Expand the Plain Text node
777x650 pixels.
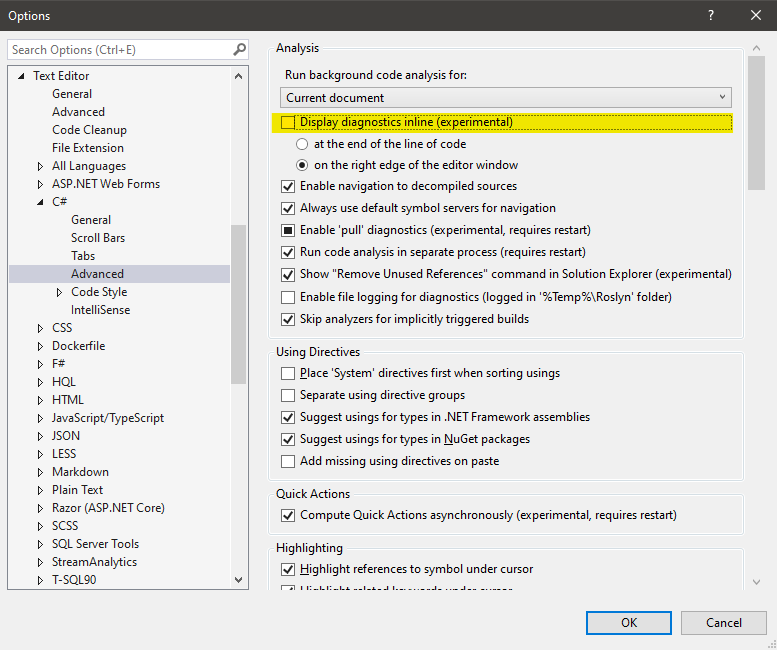click(x=40, y=490)
